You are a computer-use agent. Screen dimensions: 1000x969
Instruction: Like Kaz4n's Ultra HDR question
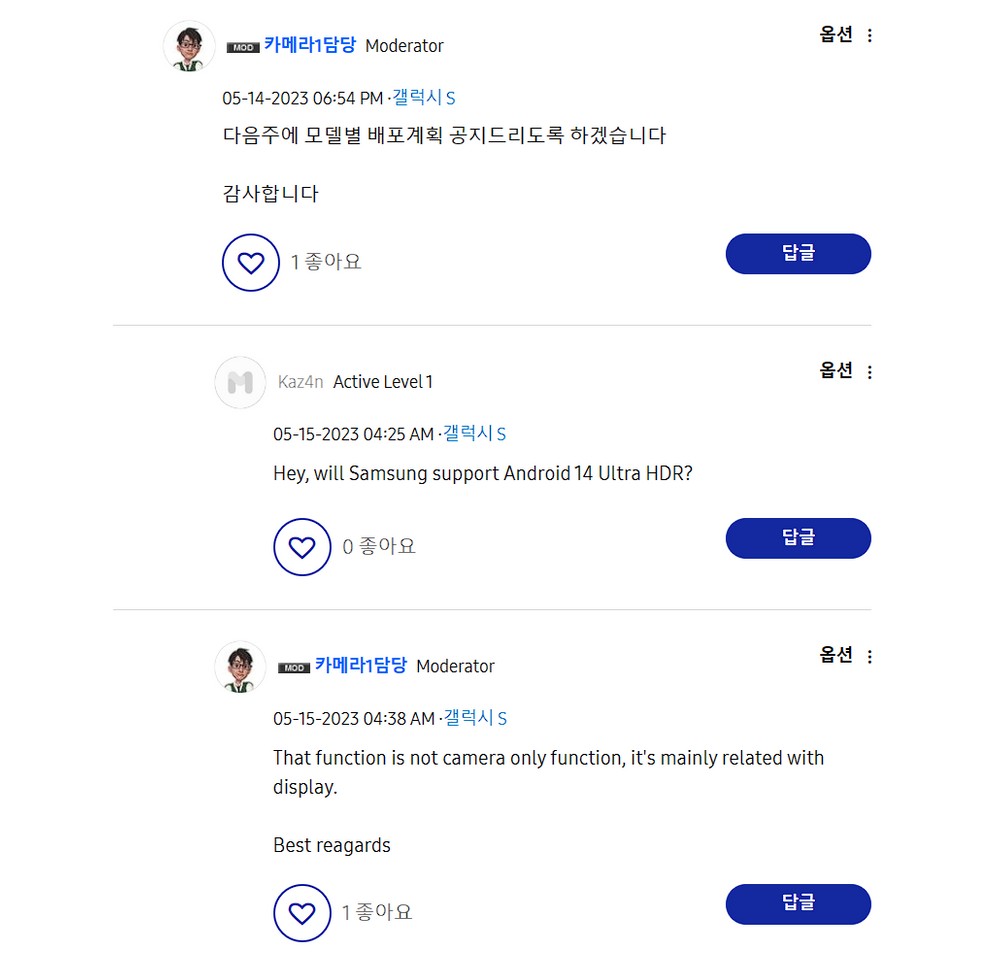coord(302,547)
